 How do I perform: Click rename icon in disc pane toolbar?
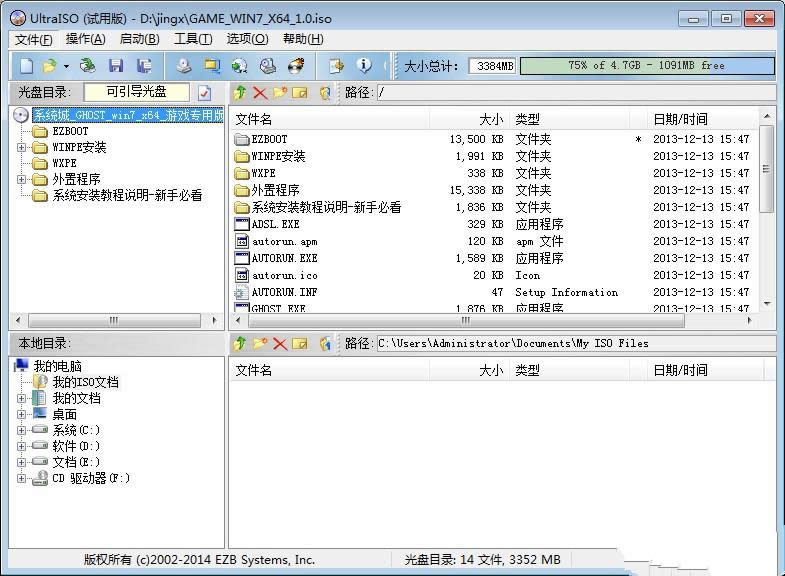pyautogui.click(x=300, y=93)
